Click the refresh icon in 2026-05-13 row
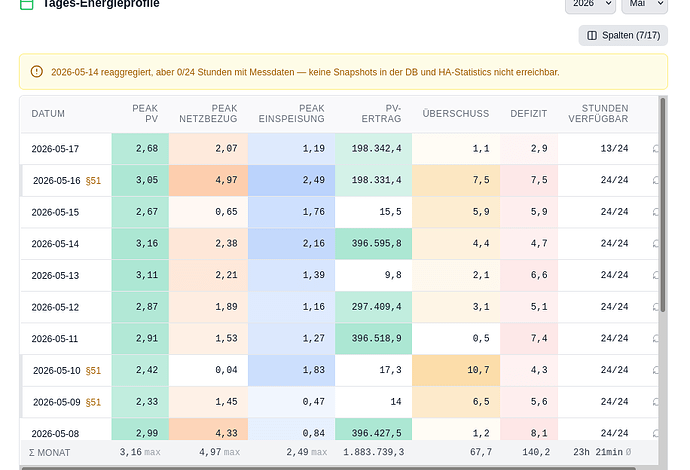 point(656,275)
